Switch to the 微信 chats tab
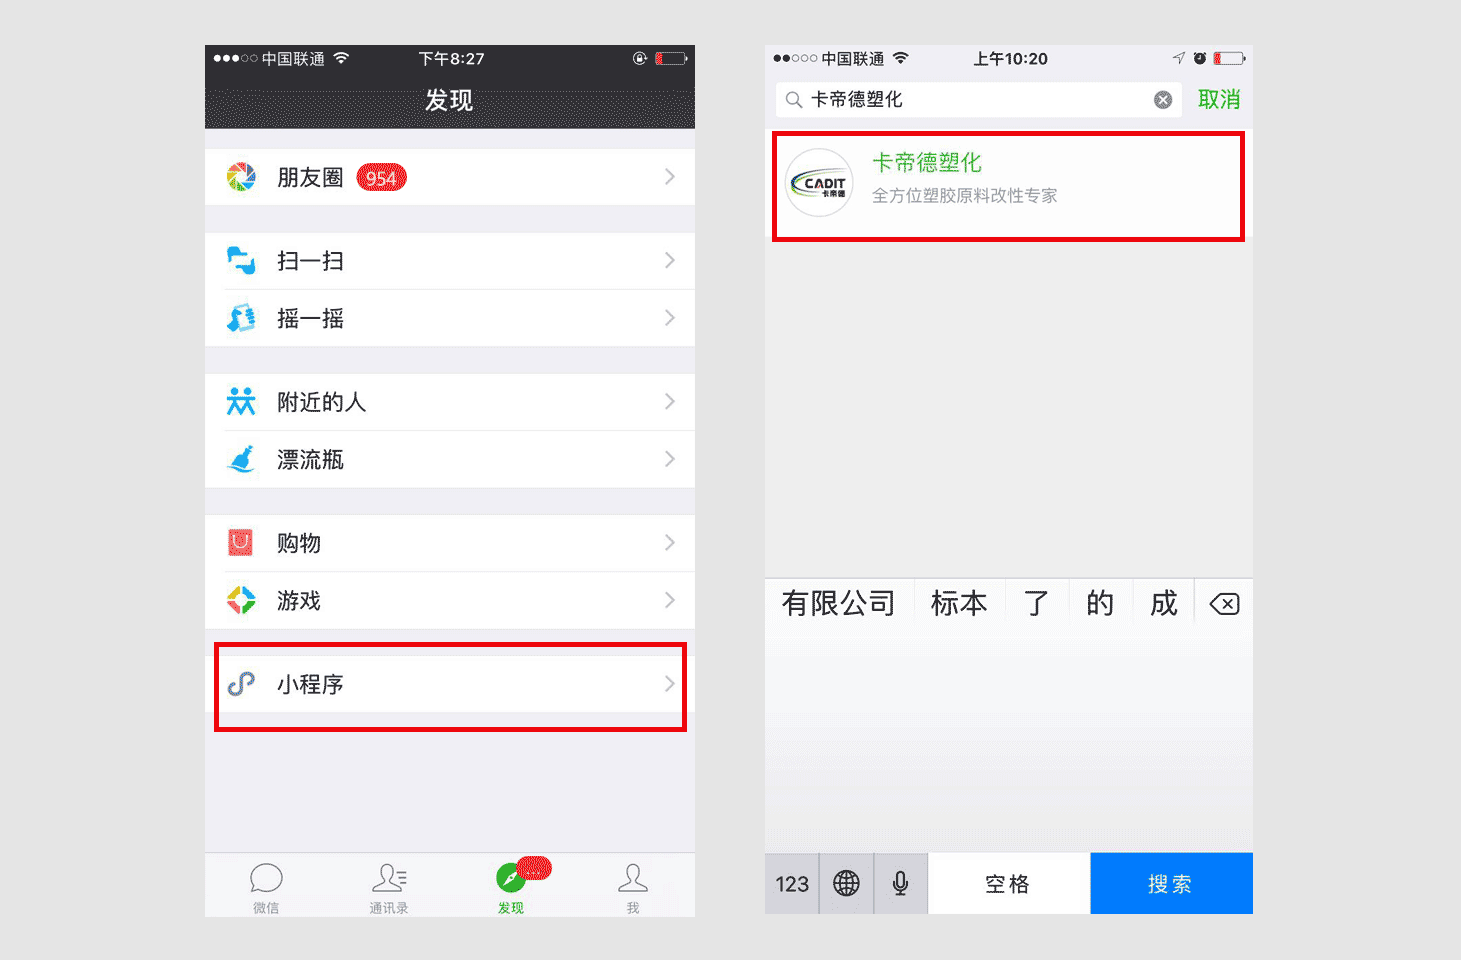 point(266,887)
